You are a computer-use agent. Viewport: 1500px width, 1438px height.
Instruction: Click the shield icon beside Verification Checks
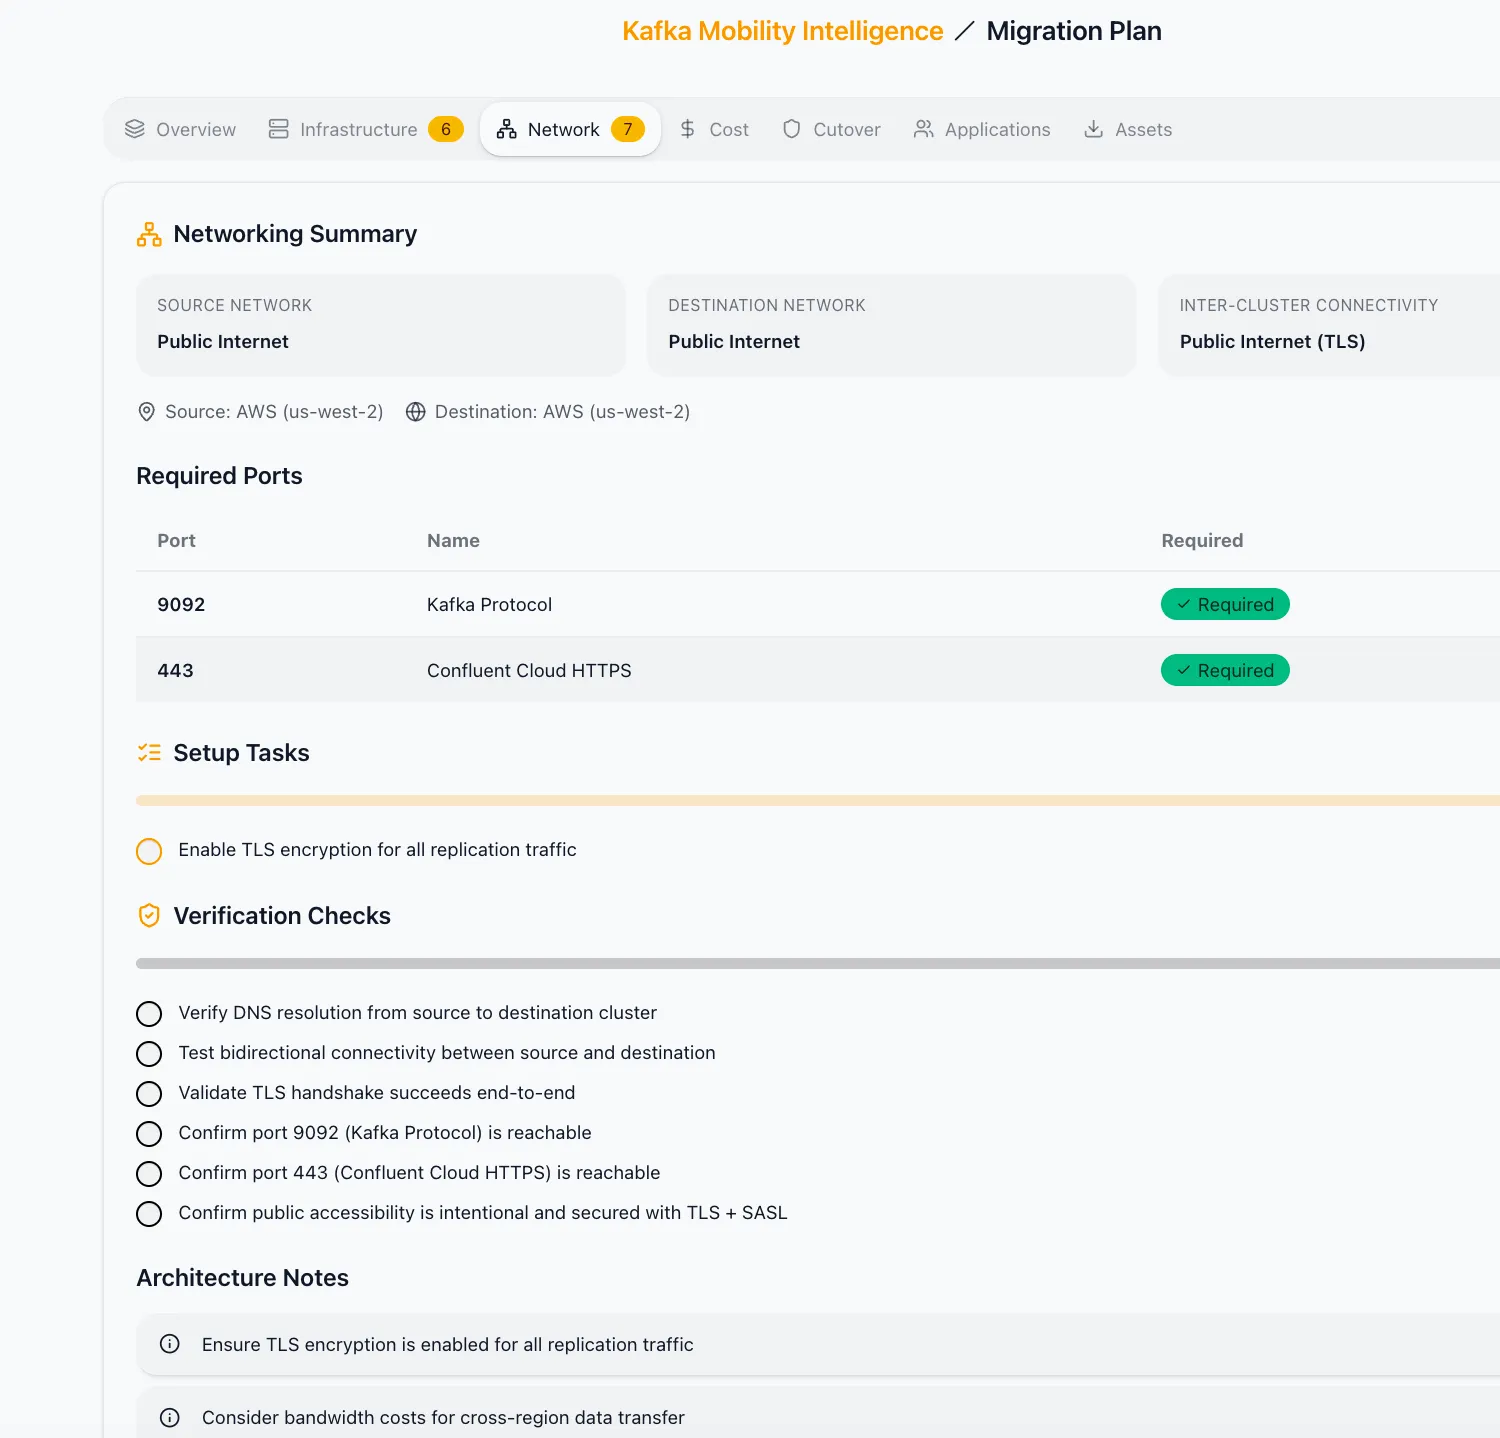[x=149, y=915]
